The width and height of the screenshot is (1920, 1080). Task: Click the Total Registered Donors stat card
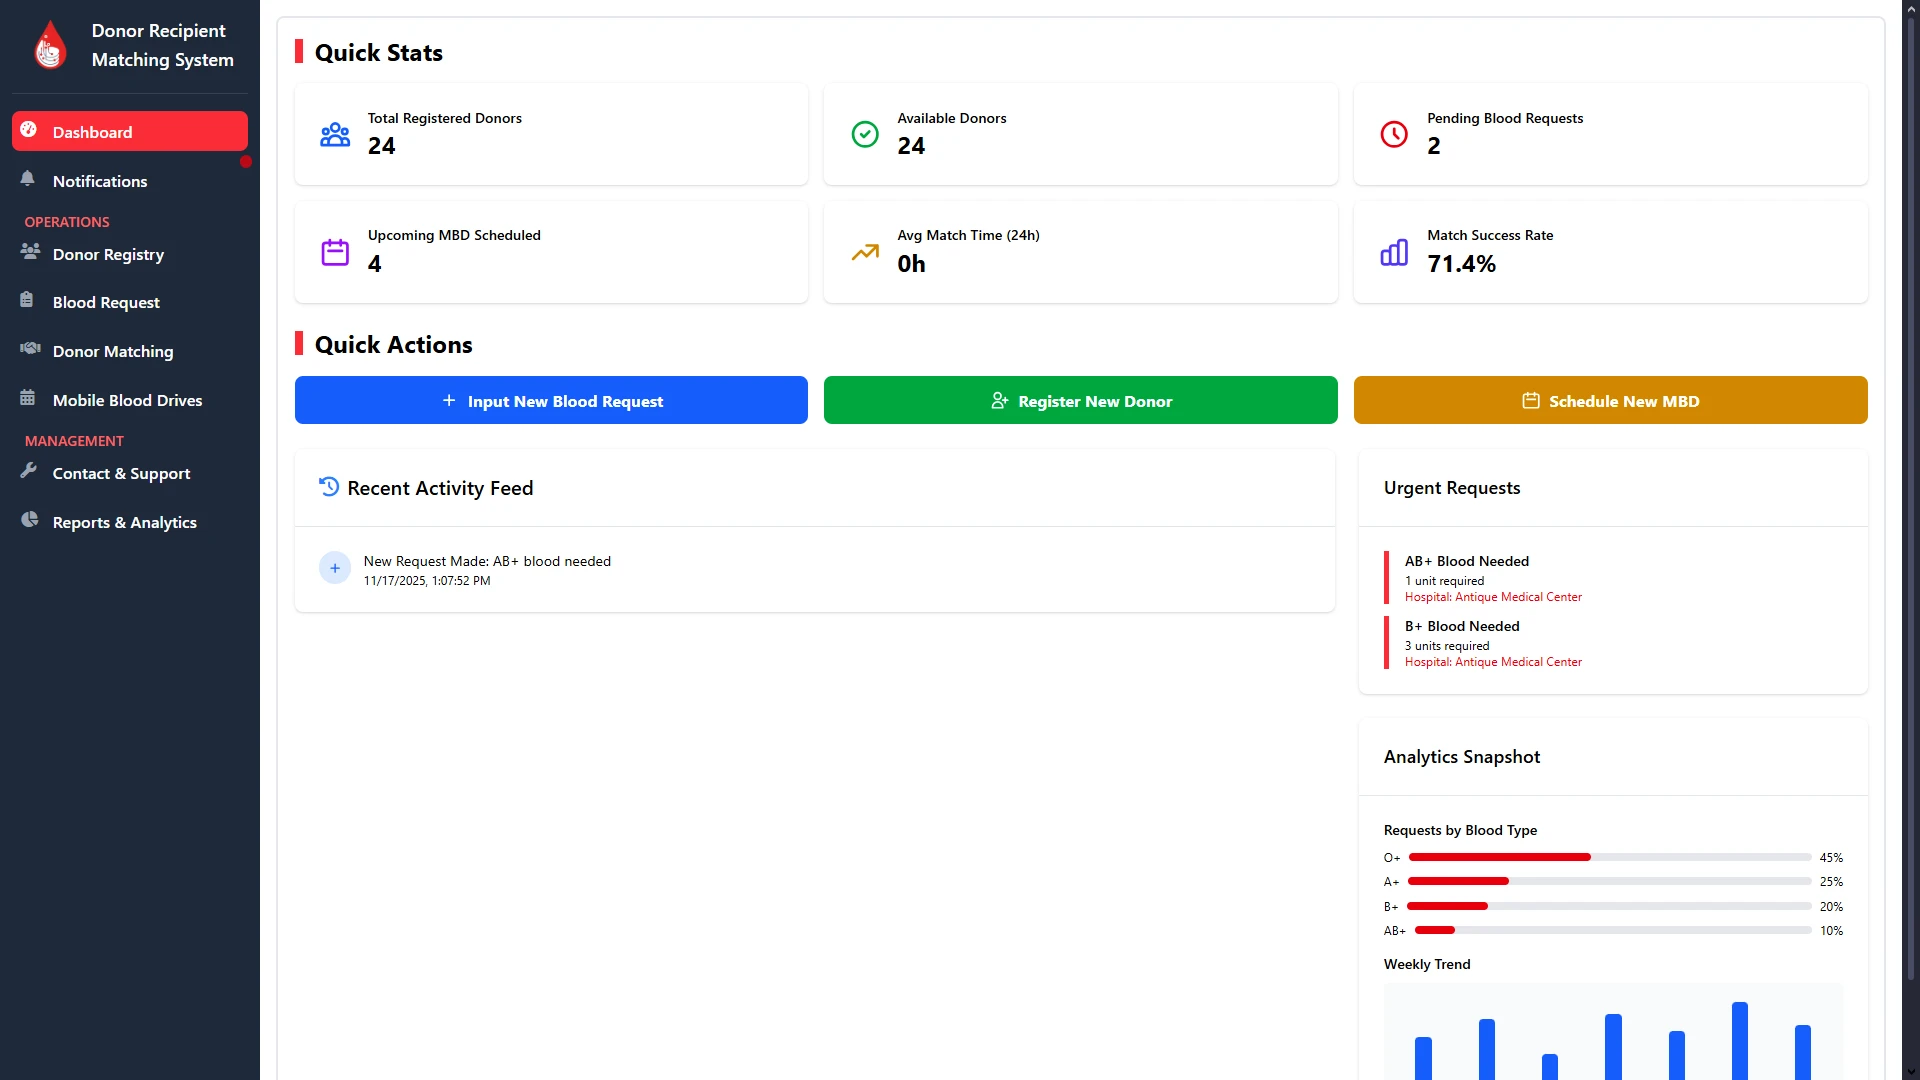(x=551, y=134)
